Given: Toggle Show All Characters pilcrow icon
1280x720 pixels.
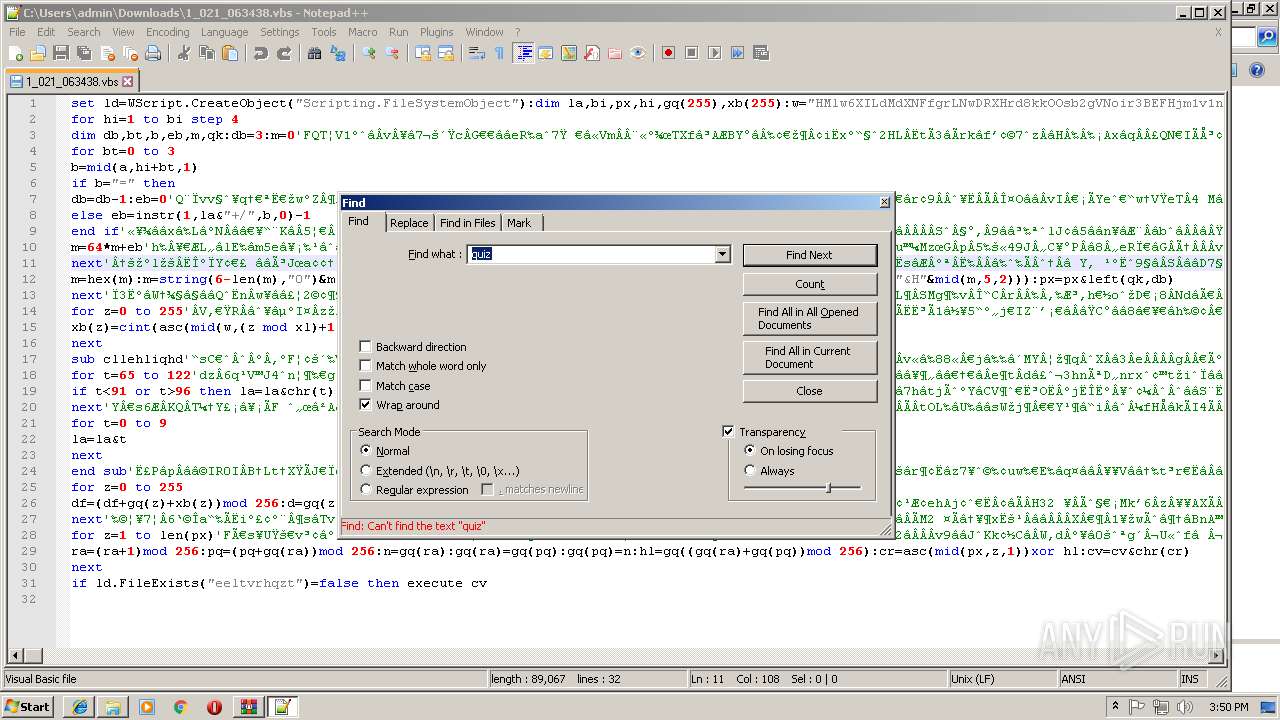Looking at the screenshot, I should point(499,53).
